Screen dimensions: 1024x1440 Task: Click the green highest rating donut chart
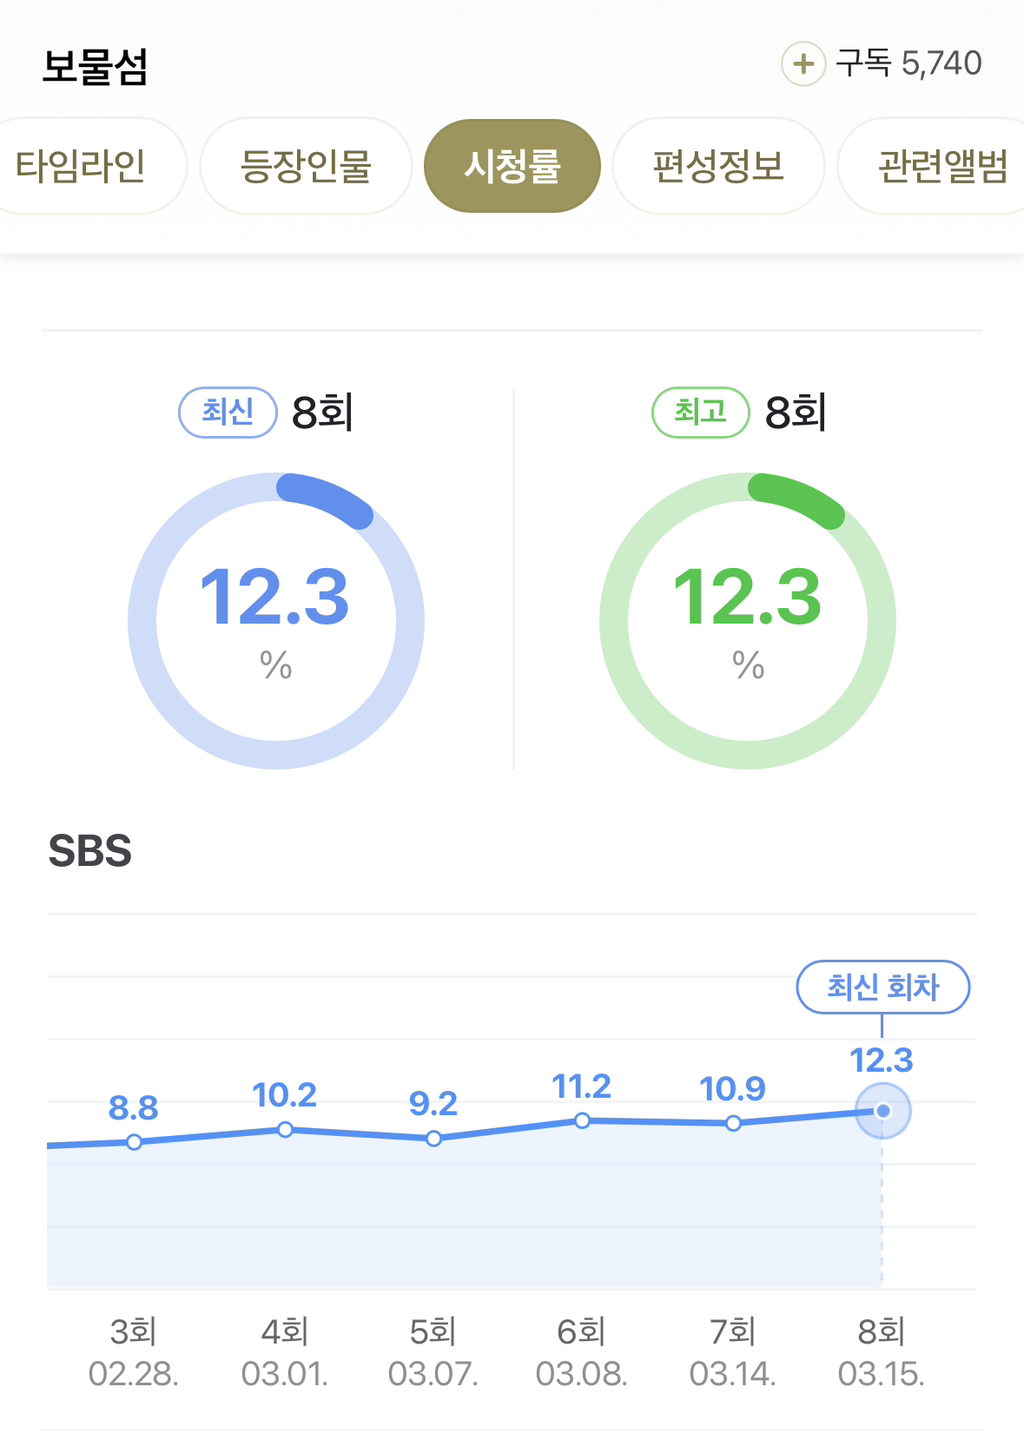pyautogui.click(x=748, y=621)
